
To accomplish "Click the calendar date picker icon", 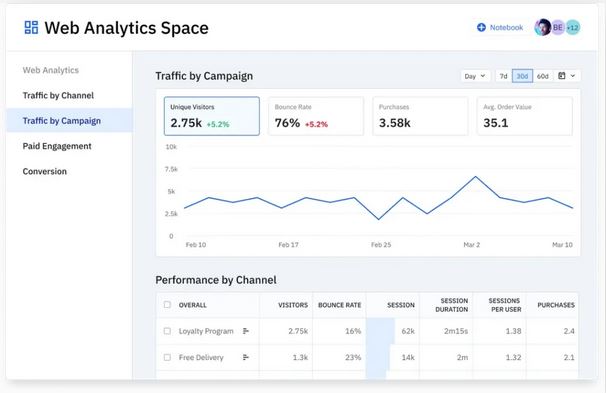I will [562, 76].
